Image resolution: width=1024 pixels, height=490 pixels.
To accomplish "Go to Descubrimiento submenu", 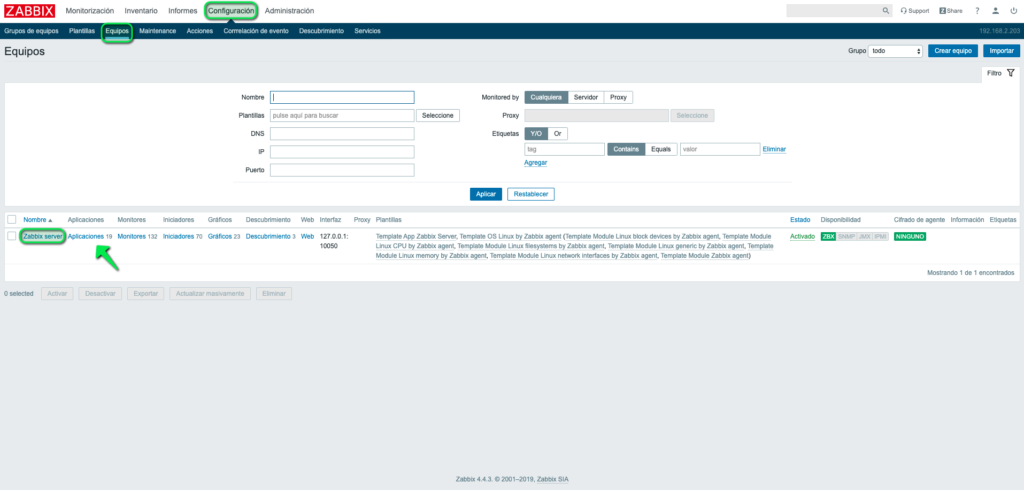I will 321,31.
